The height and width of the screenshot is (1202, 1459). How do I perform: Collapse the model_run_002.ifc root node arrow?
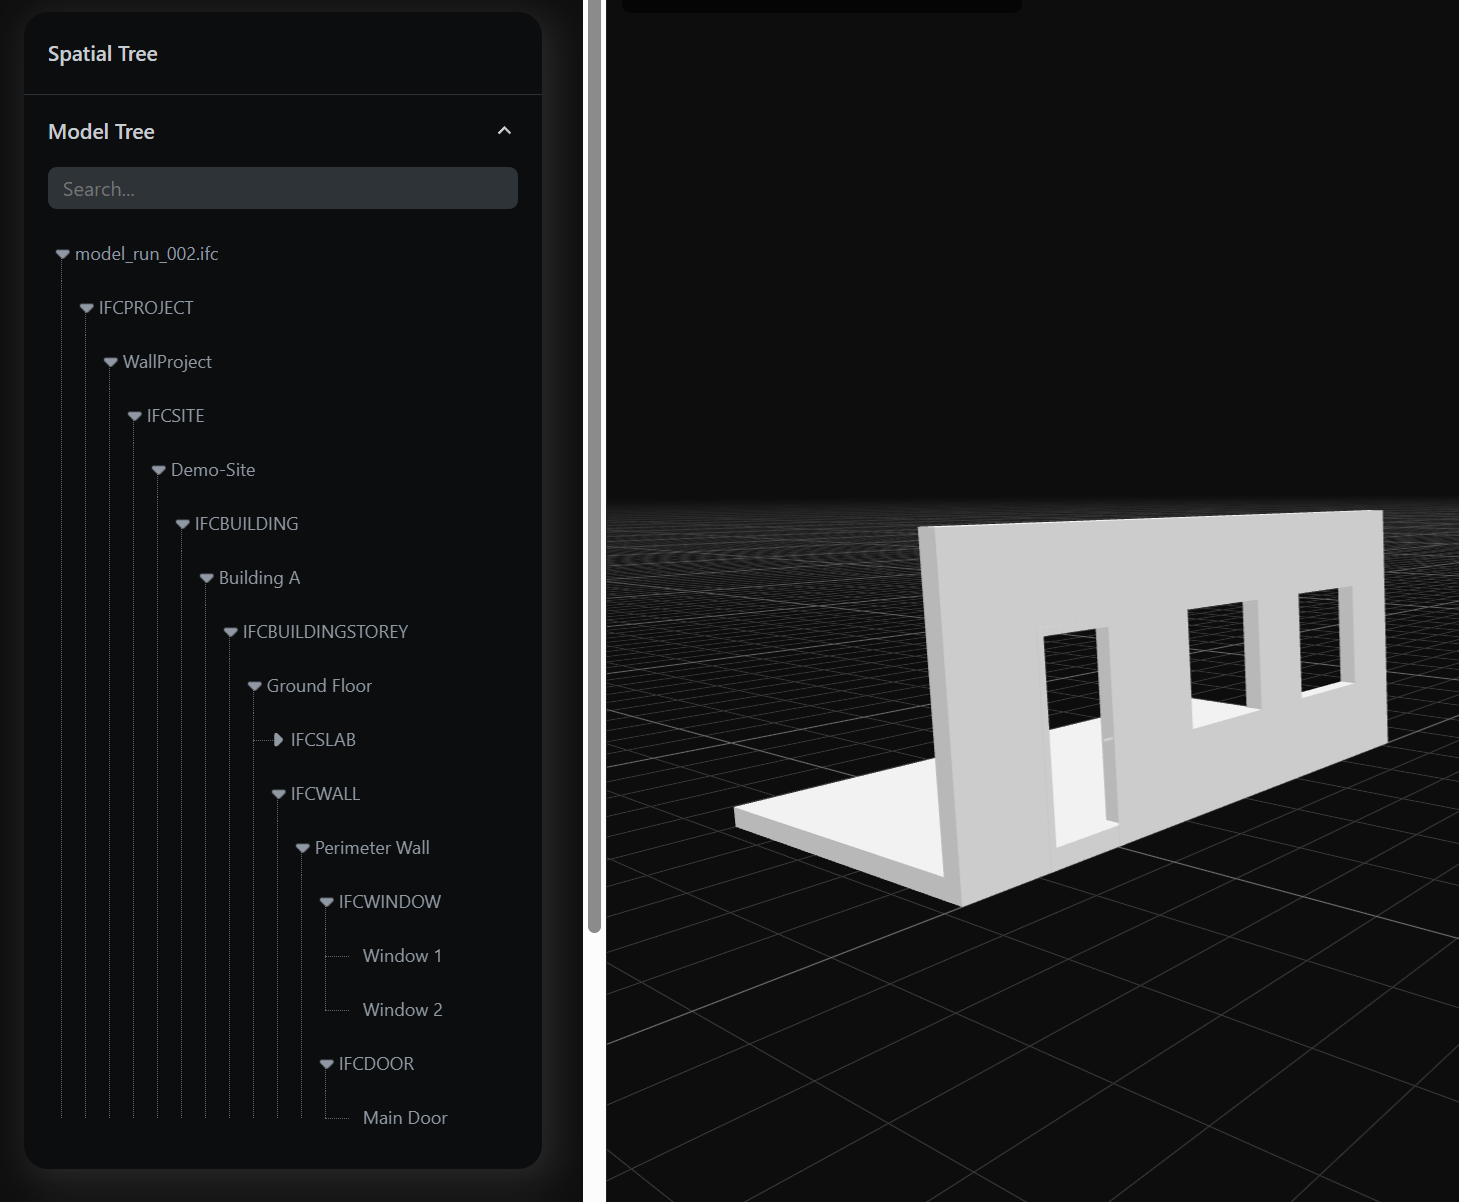click(63, 254)
